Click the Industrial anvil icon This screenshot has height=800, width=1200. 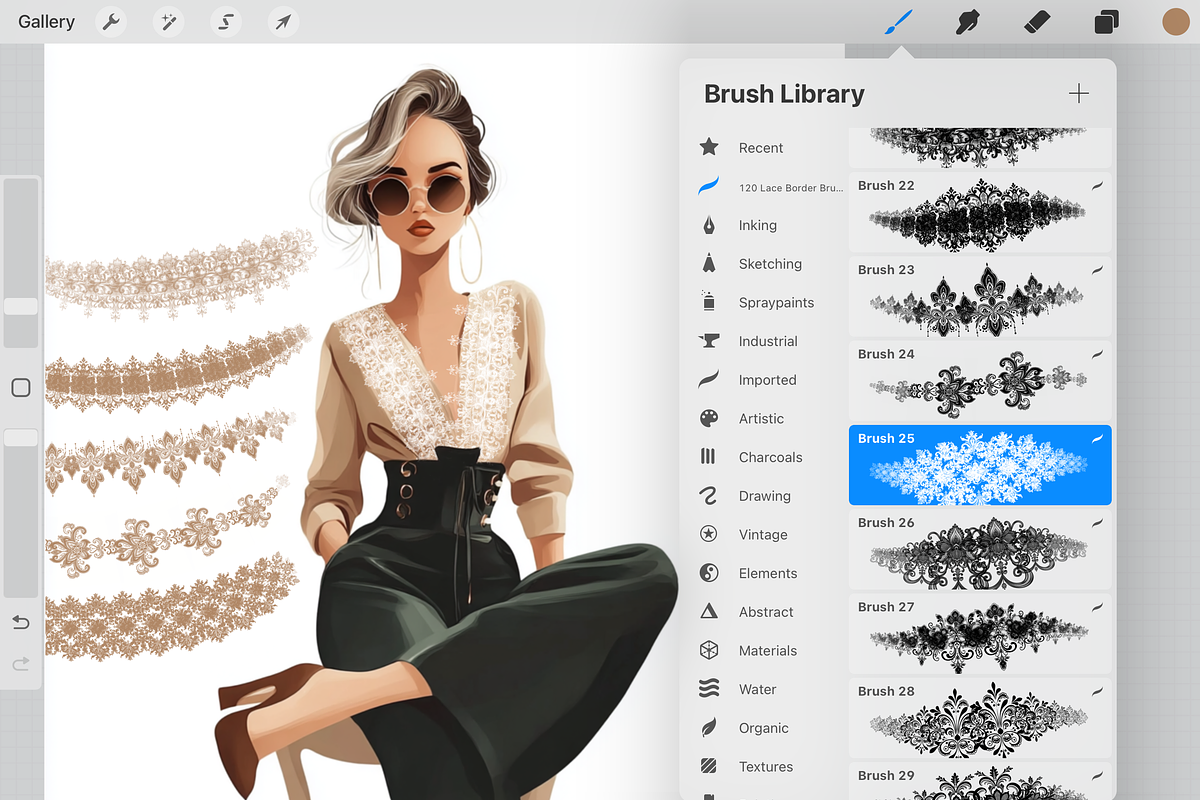709,341
